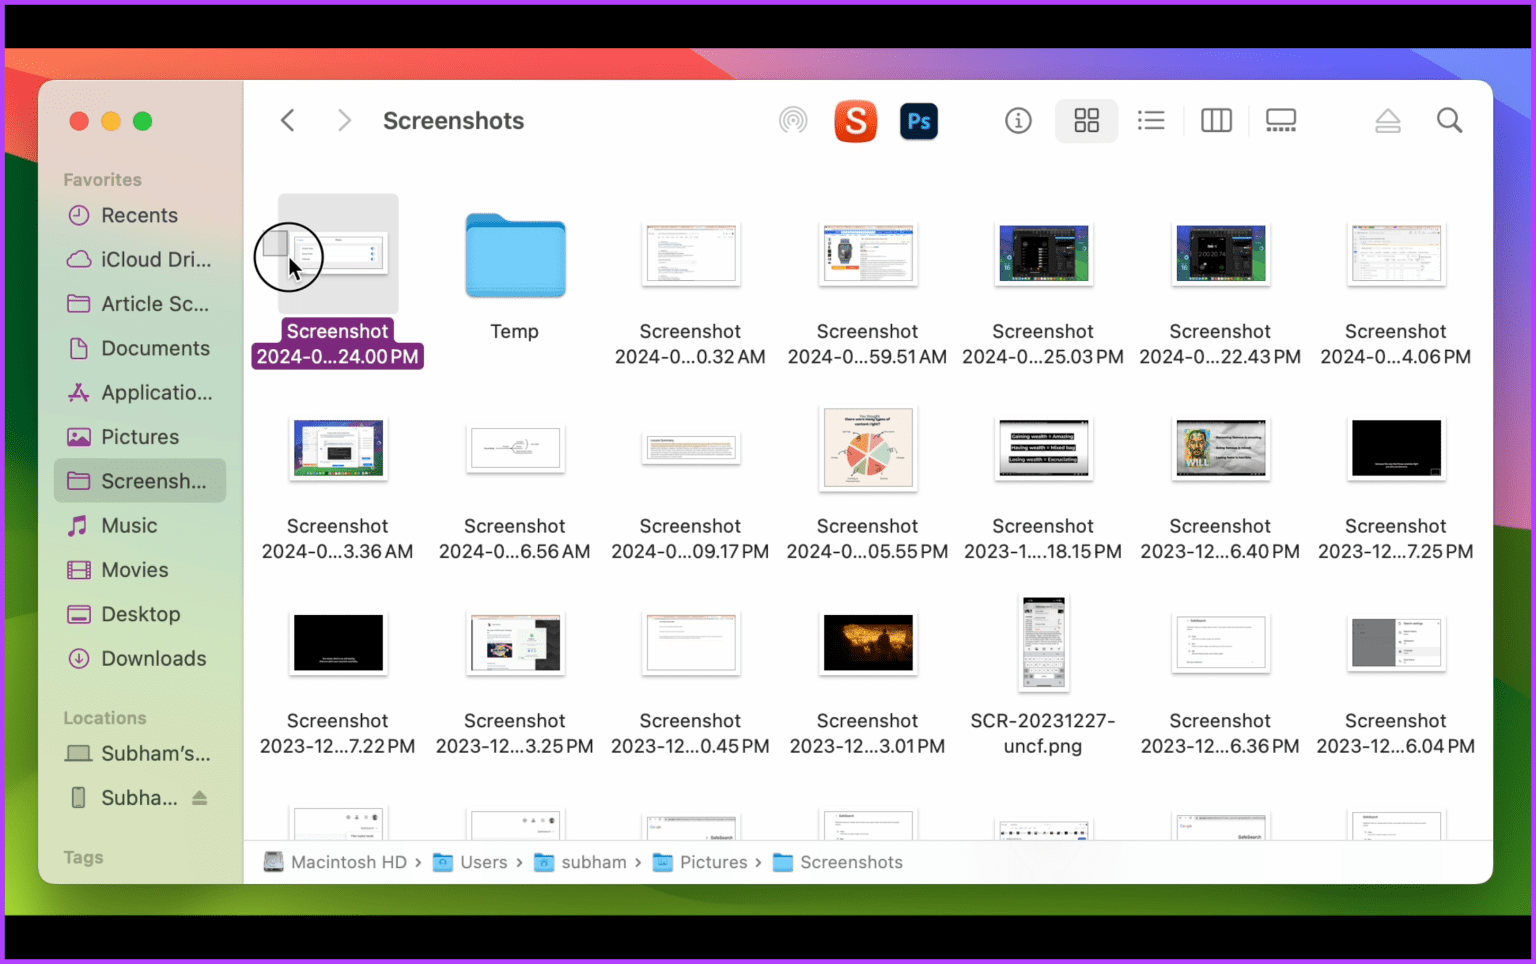Switch to icon grid view
Image resolution: width=1536 pixels, height=964 pixels.
(x=1086, y=121)
